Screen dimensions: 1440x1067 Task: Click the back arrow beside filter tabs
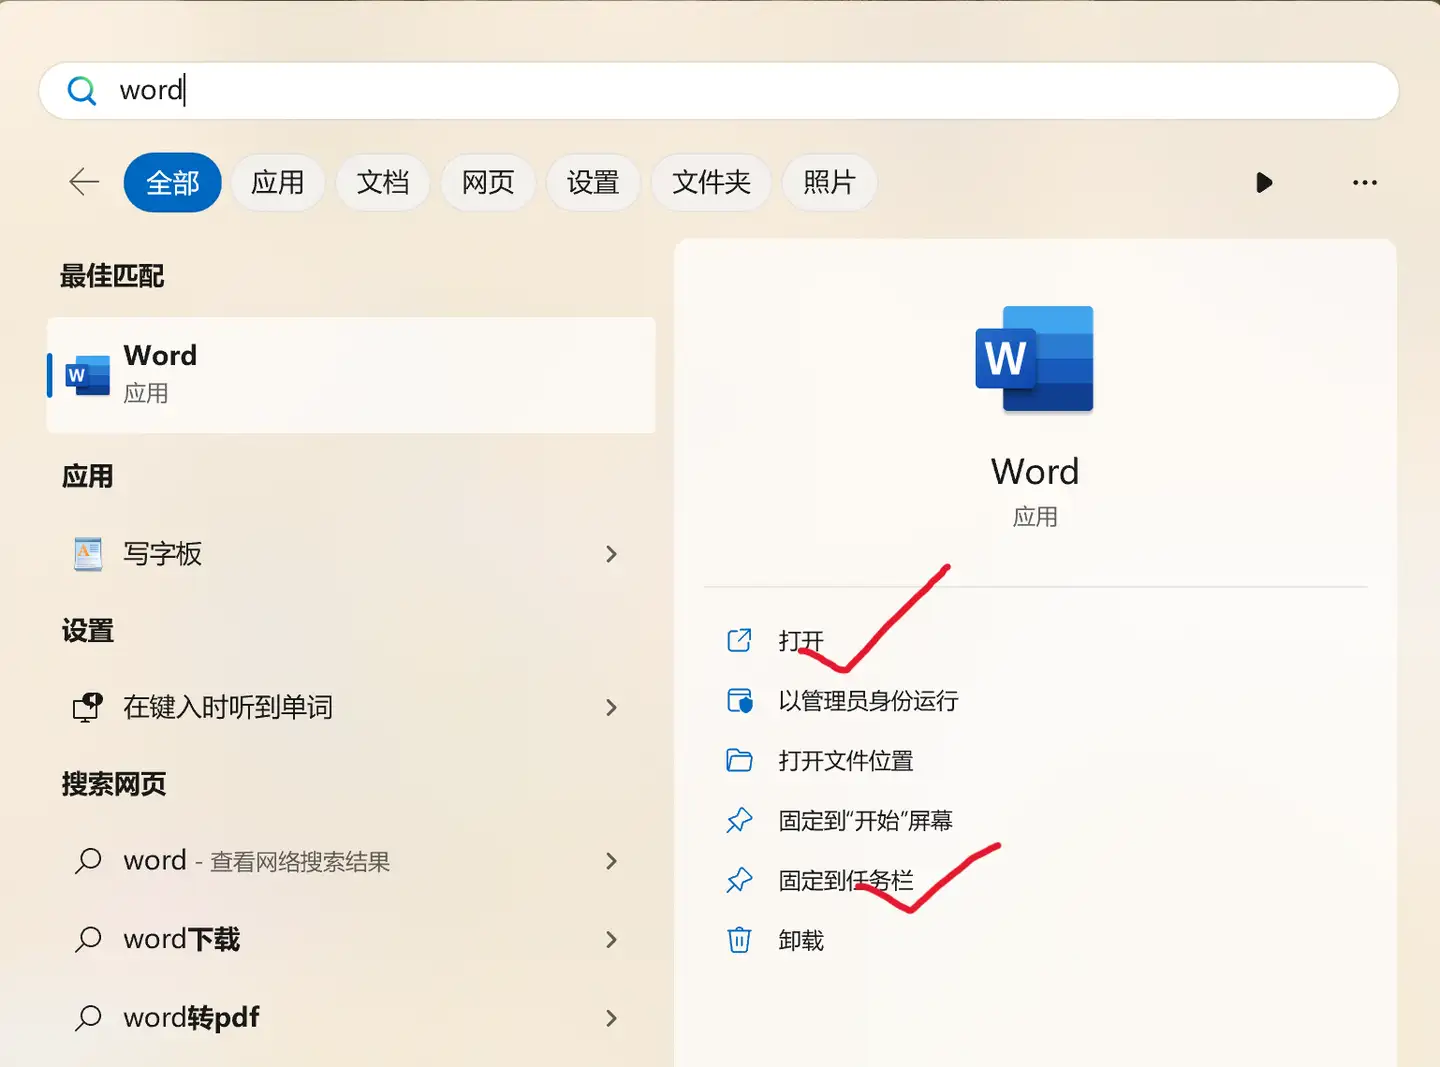pyautogui.click(x=84, y=182)
